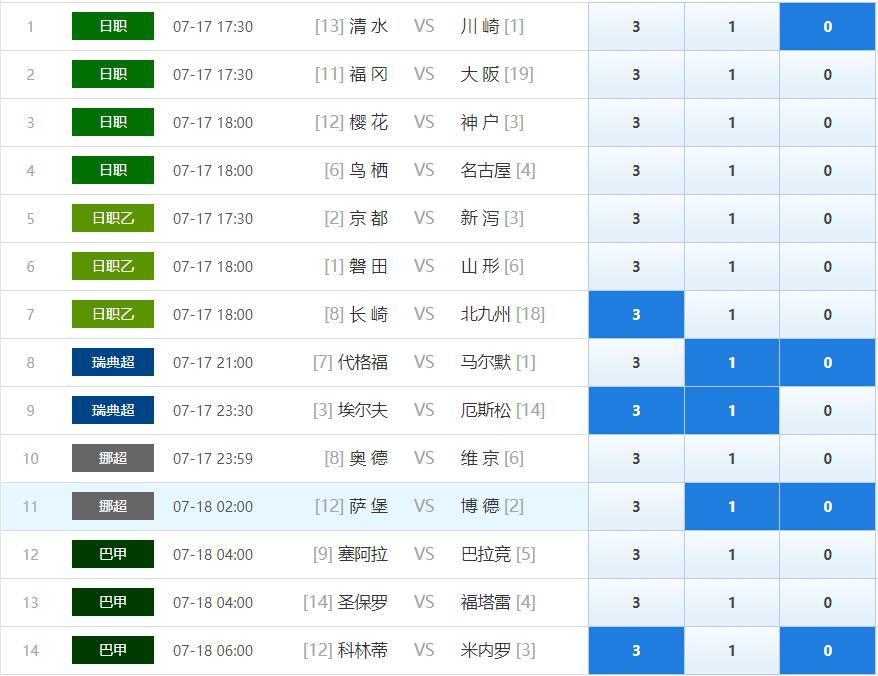The height and width of the screenshot is (676, 878).
Task: Select row number 10 for 奥德 match
Action: tap(31, 459)
